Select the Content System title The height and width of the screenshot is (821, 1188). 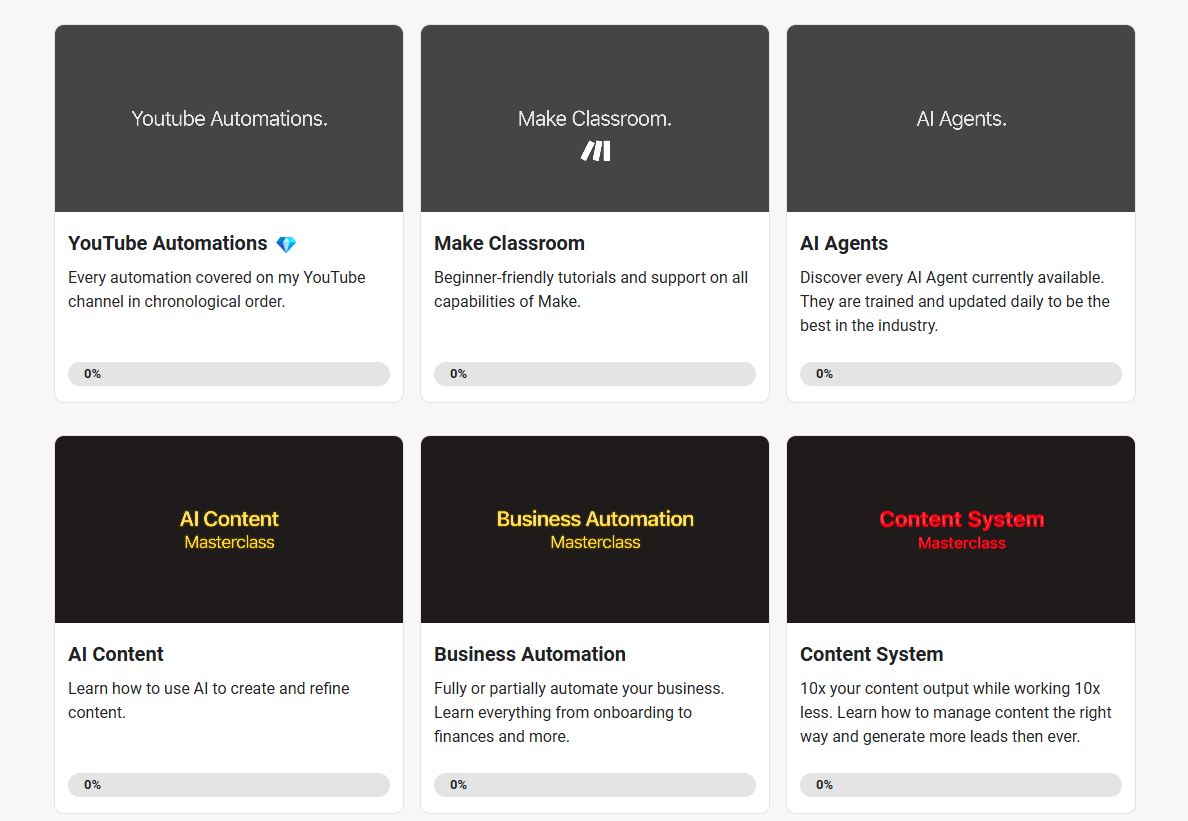pos(871,654)
